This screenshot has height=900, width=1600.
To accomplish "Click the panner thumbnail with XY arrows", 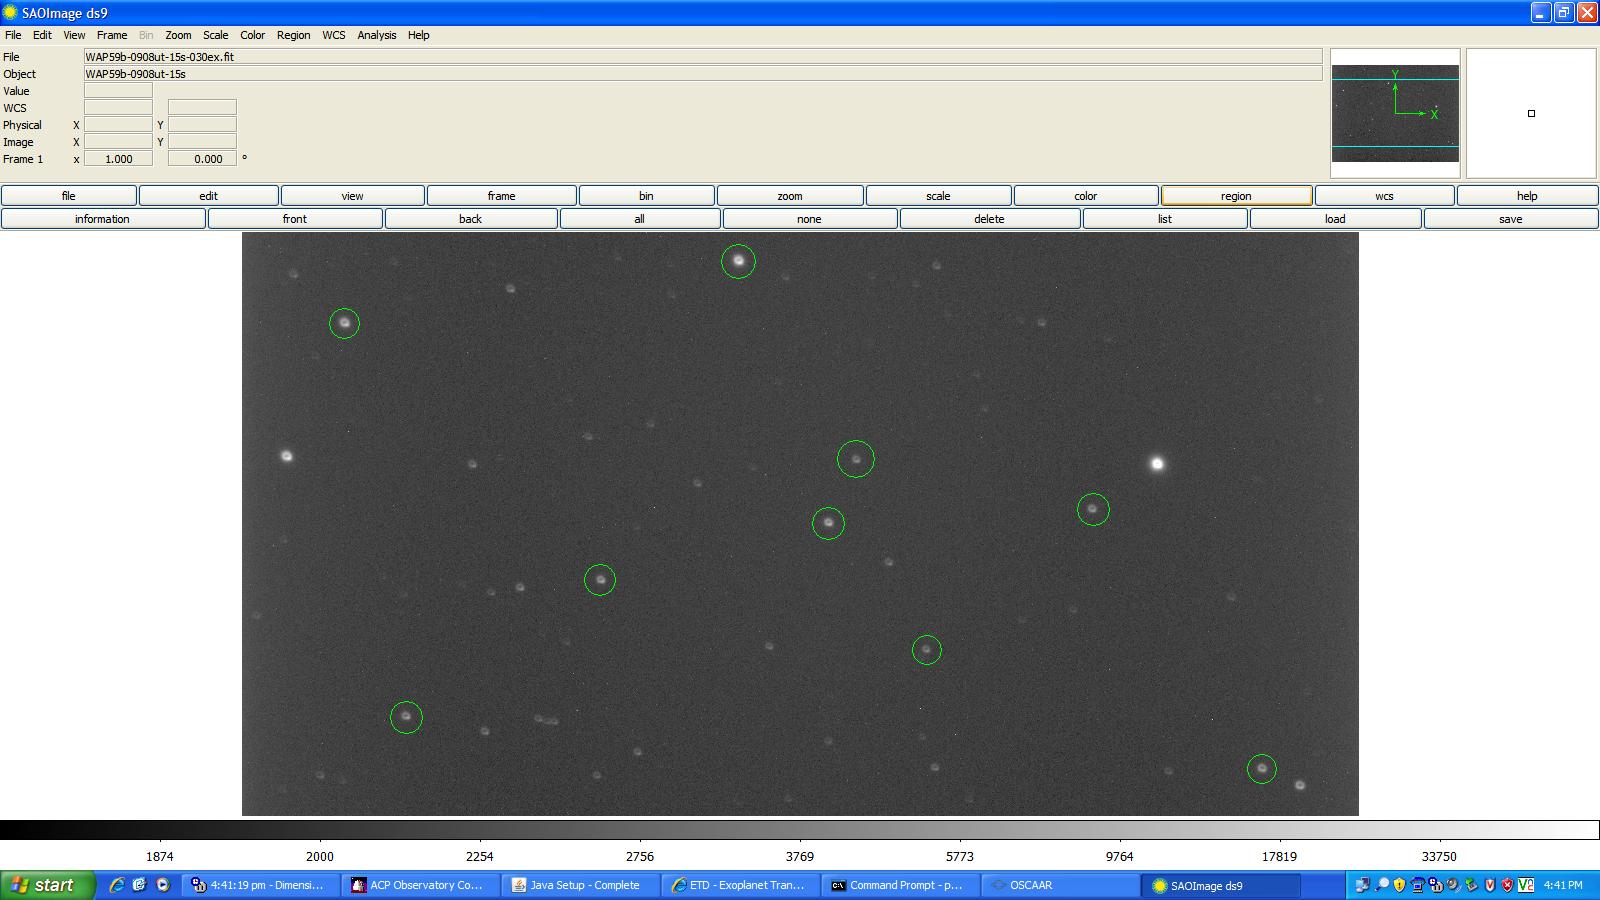I will click(1395, 113).
